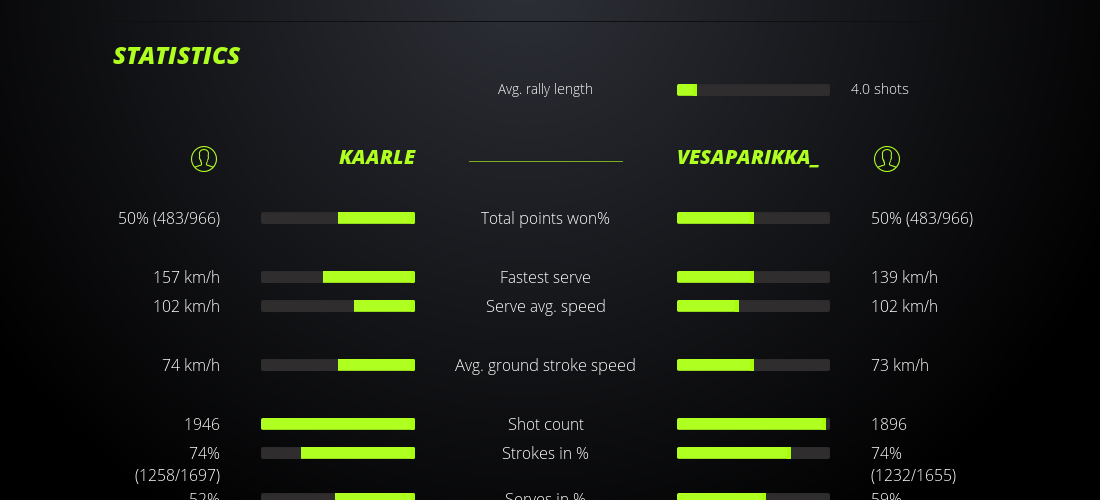This screenshot has width=1100, height=500.
Task: Click Kaarle's Serve avg. speed bar
Action: (x=338, y=306)
